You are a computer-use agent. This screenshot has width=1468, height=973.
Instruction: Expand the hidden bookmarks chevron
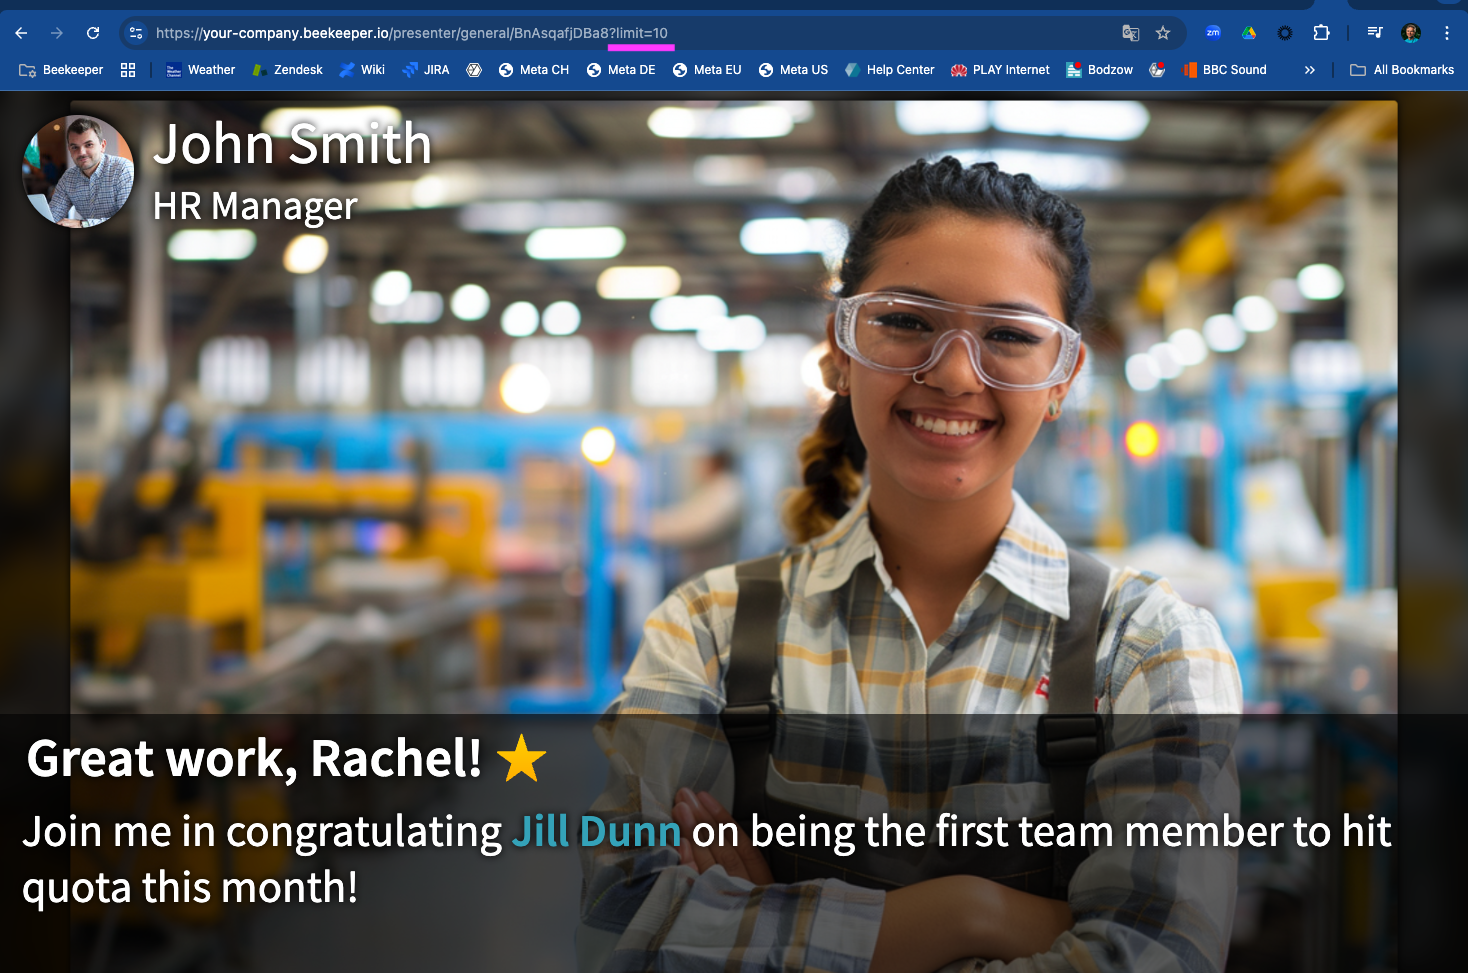click(1310, 70)
